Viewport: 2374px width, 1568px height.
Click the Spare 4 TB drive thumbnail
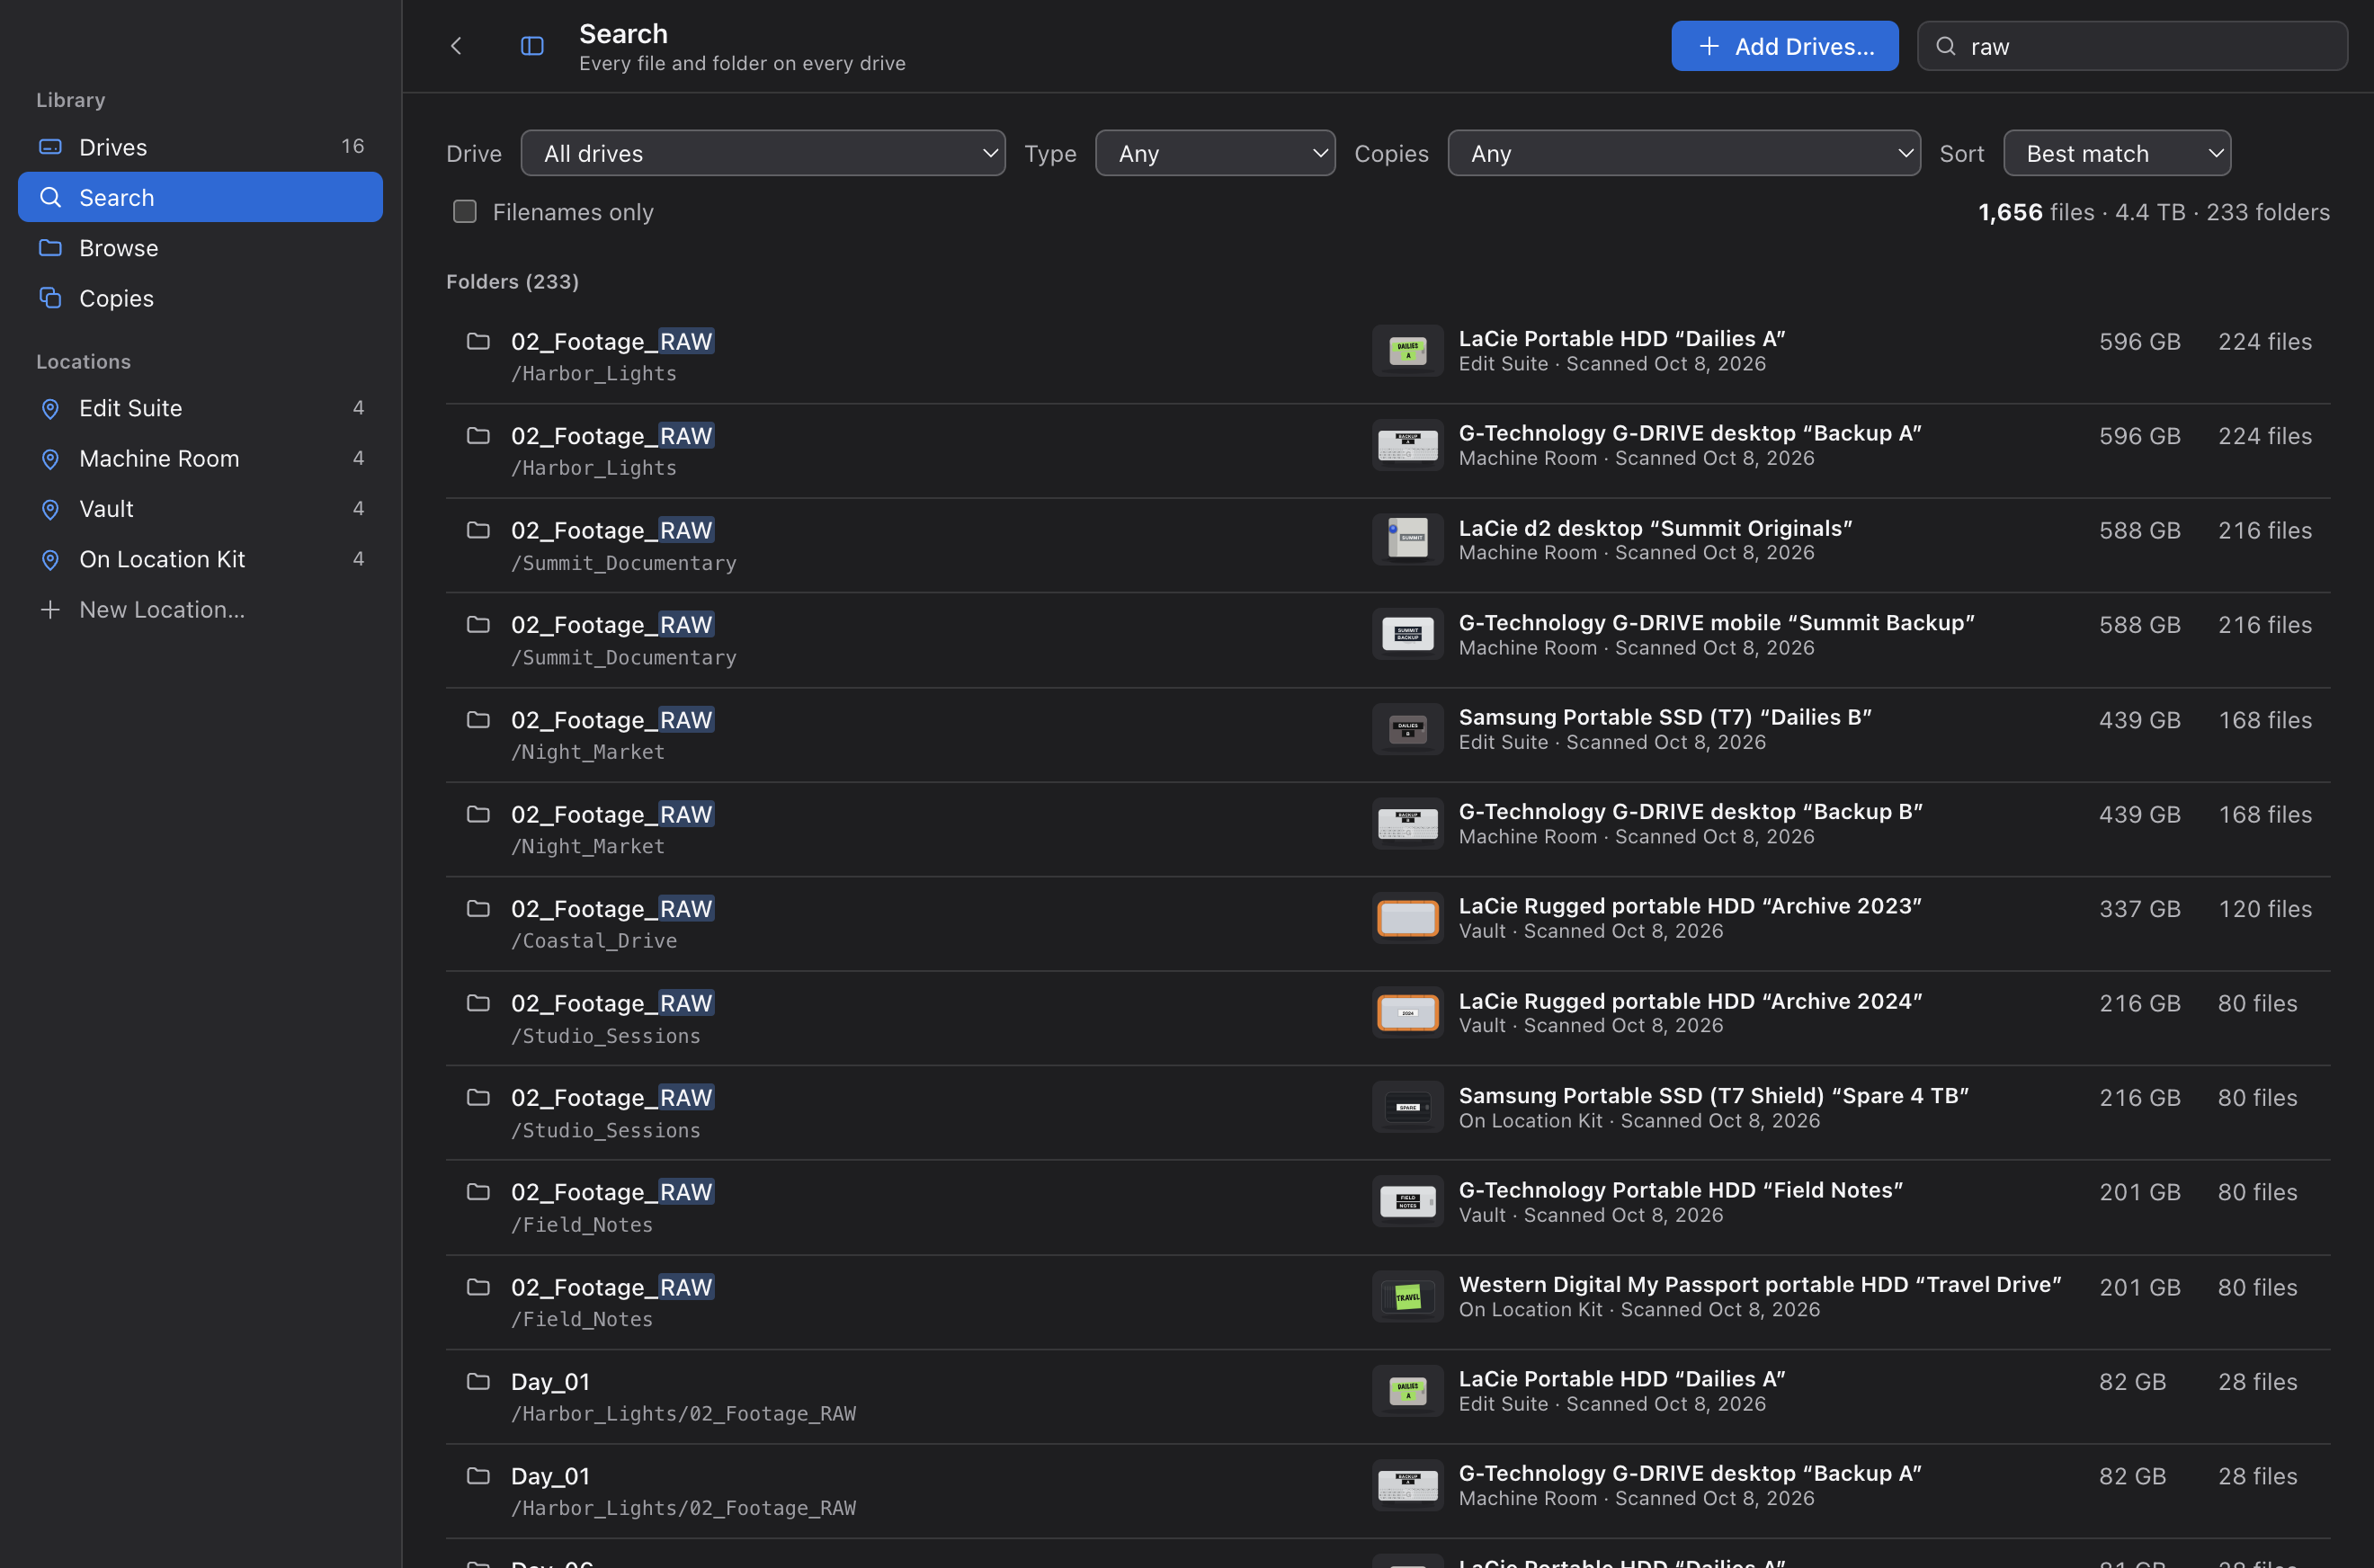(1407, 1107)
